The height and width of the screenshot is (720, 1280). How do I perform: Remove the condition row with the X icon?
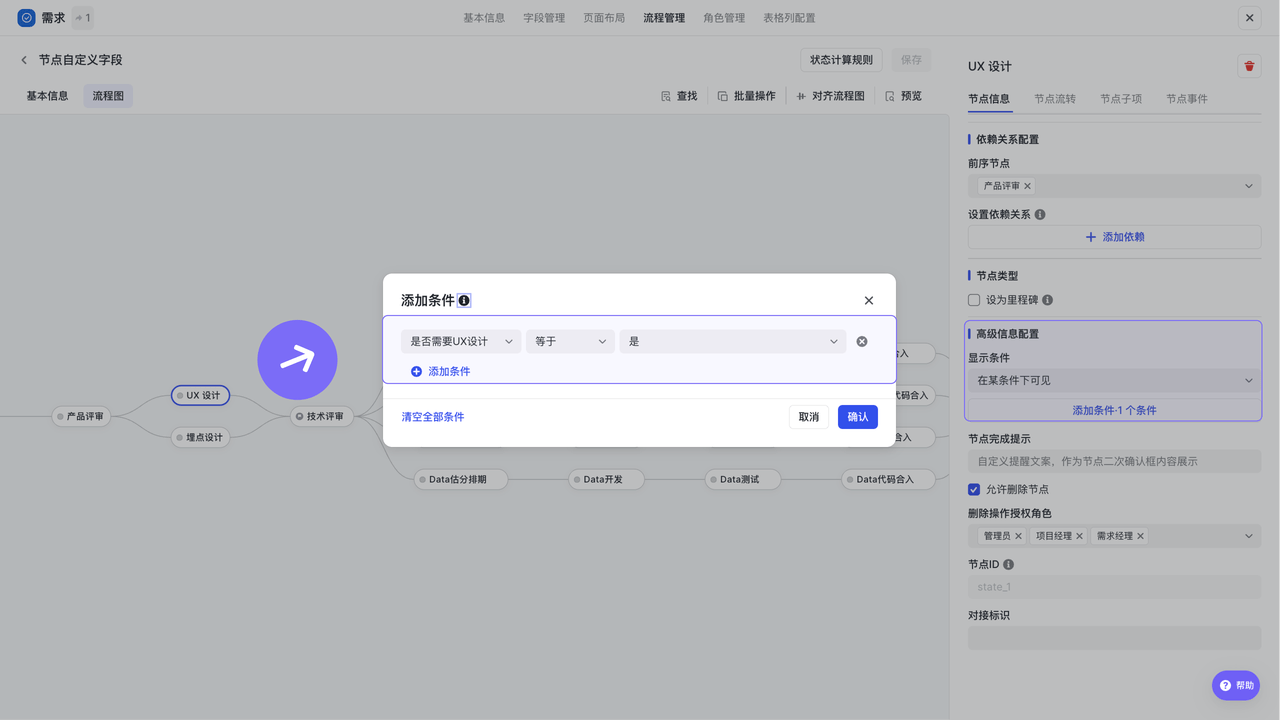(862, 341)
